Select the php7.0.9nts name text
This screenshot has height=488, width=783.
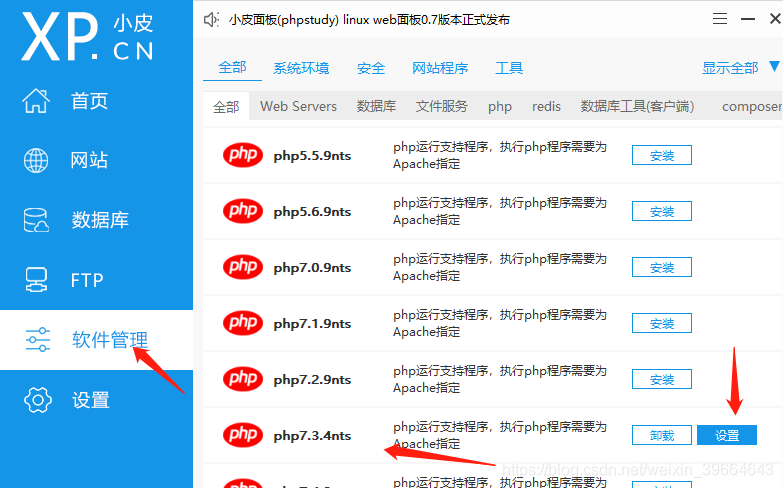pyautogui.click(x=312, y=268)
